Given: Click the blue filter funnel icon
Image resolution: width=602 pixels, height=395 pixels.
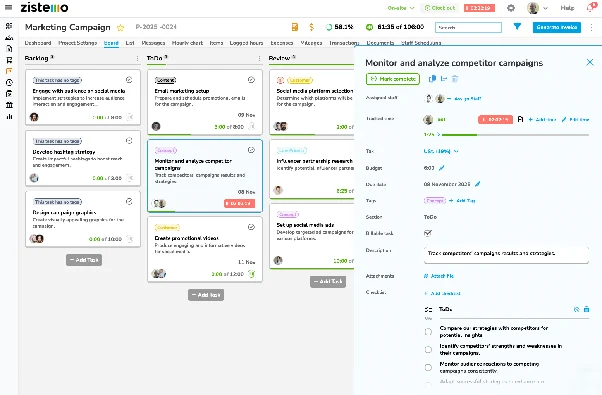Looking at the screenshot, I should pyautogui.click(x=517, y=26).
